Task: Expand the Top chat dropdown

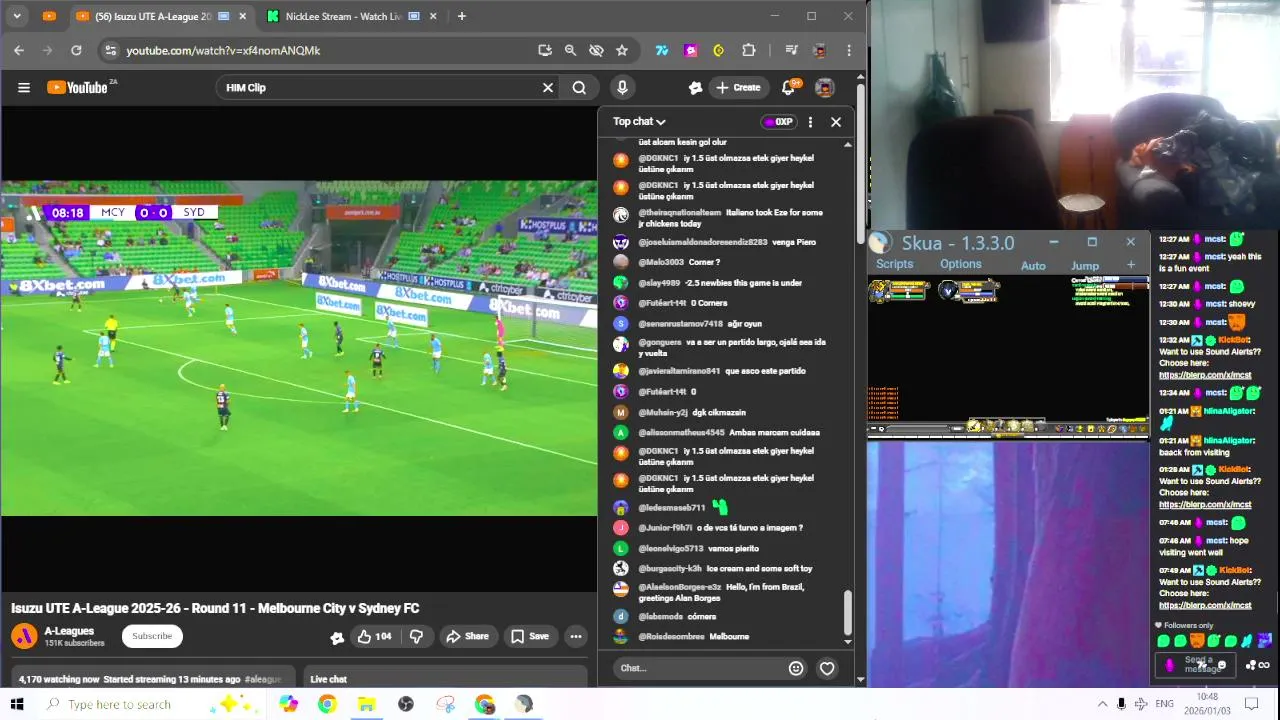Action: 639,122
